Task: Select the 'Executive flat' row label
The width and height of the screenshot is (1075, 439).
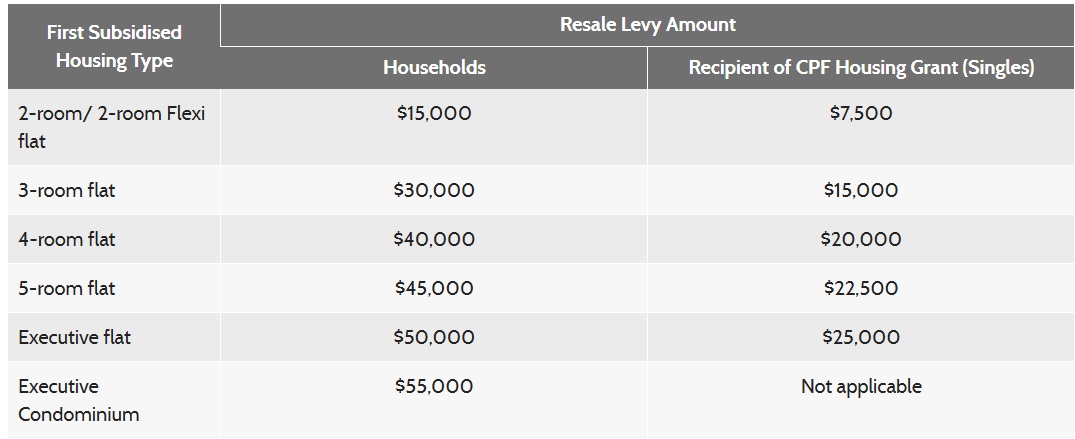Action: (x=74, y=337)
